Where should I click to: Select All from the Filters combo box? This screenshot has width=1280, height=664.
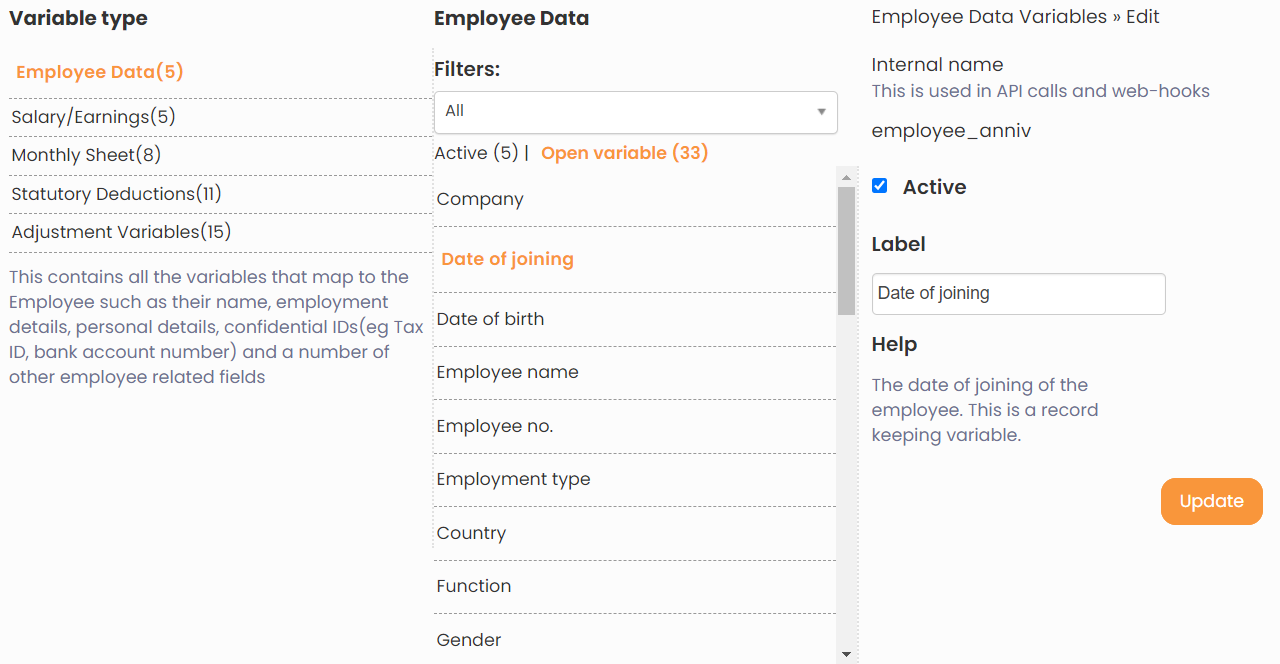point(635,112)
